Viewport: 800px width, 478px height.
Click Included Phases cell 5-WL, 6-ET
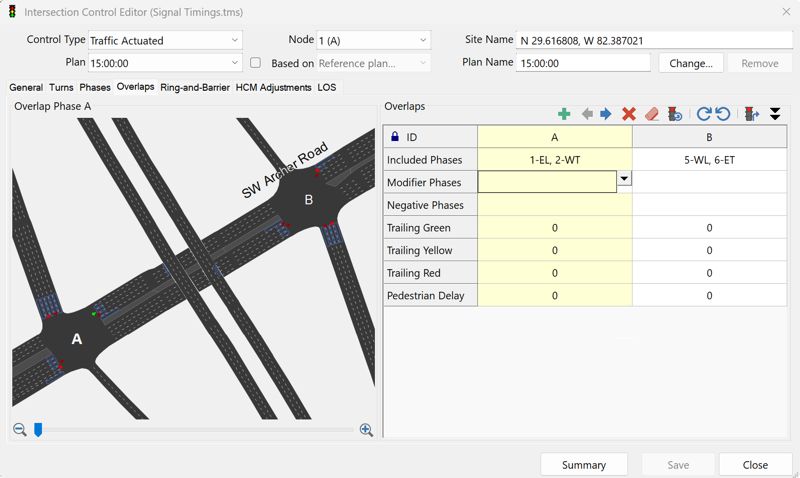pos(709,160)
